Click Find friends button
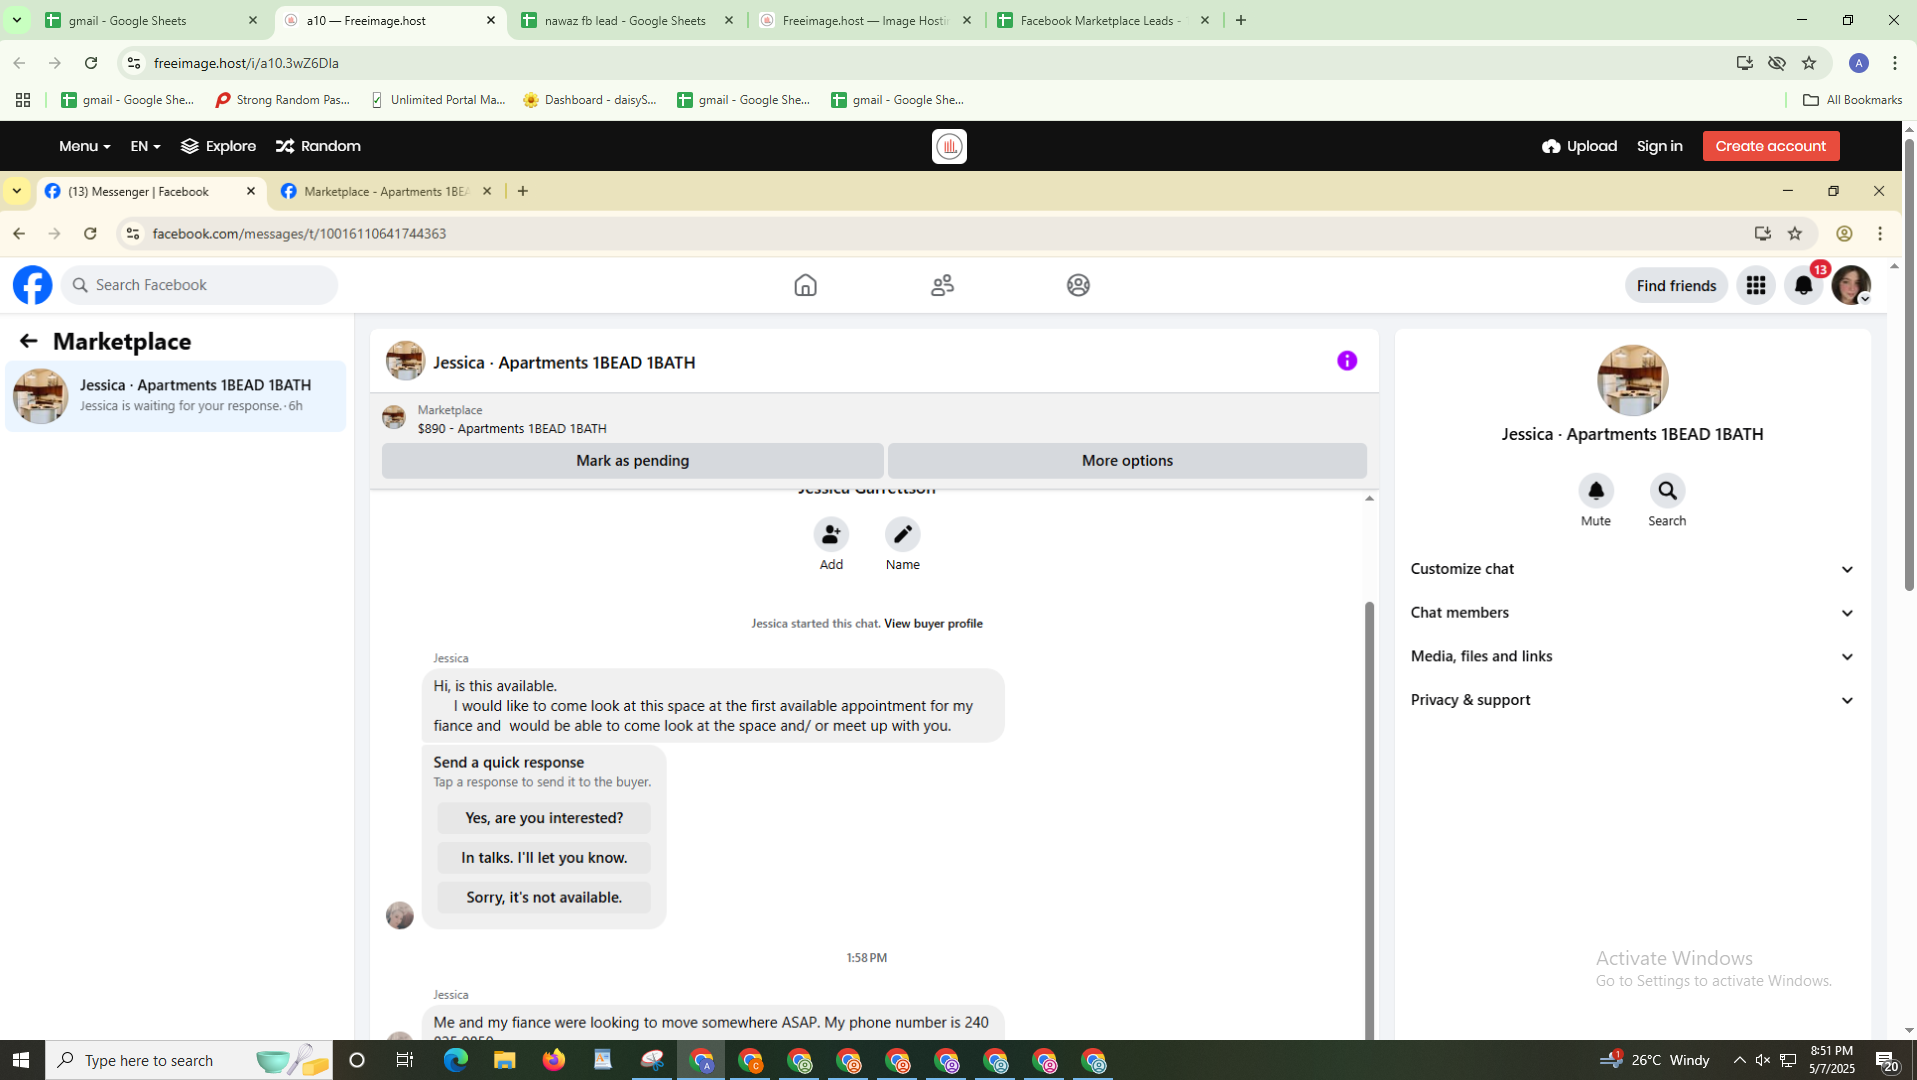 point(1676,286)
